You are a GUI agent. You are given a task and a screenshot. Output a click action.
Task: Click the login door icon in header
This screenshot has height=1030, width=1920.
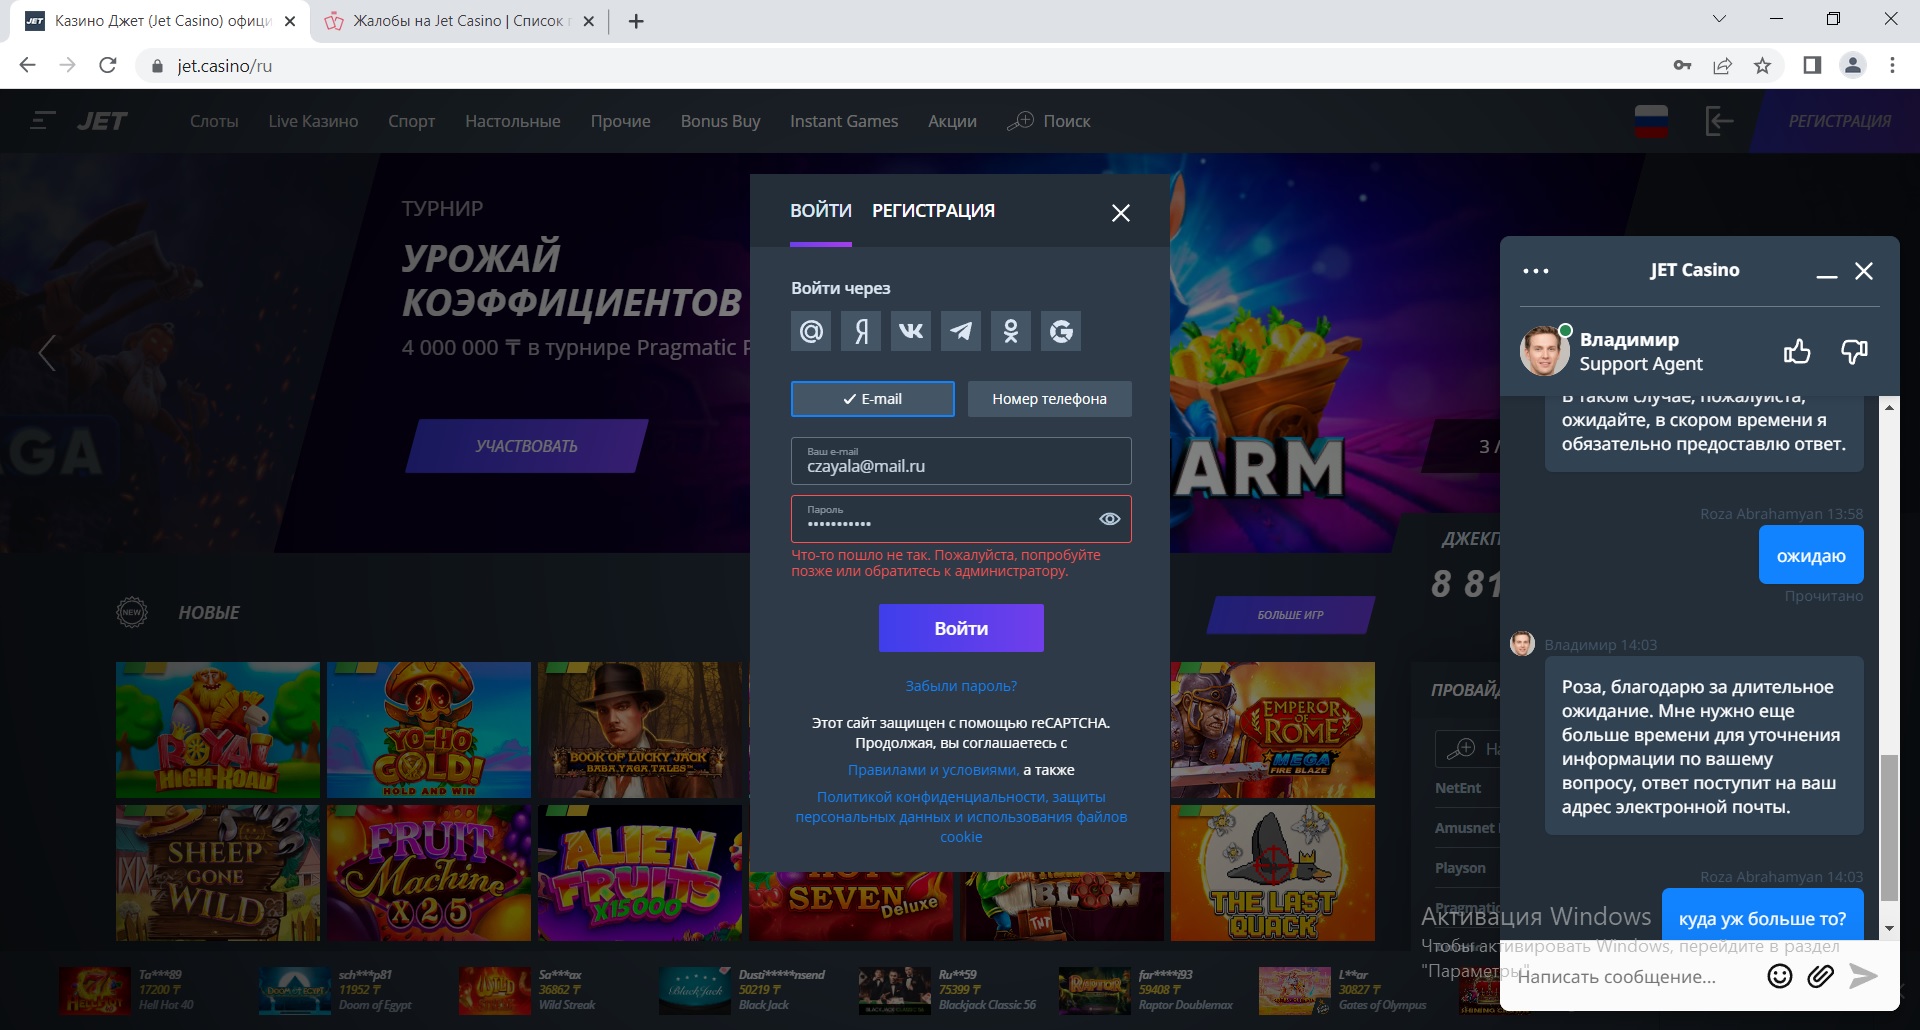coord(1719,121)
